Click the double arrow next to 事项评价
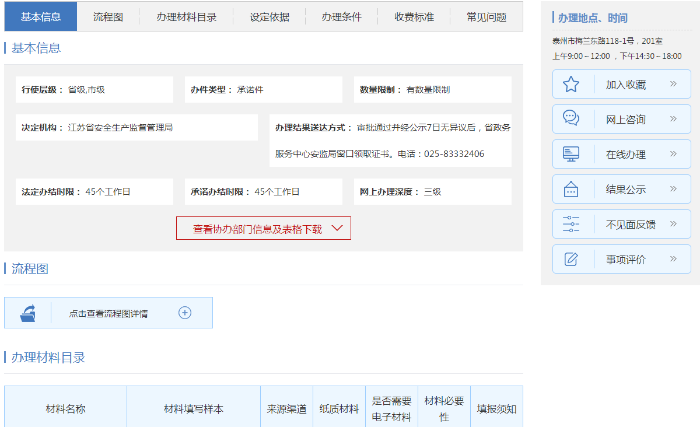Viewport: 700px width, 427px height. tap(673, 259)
